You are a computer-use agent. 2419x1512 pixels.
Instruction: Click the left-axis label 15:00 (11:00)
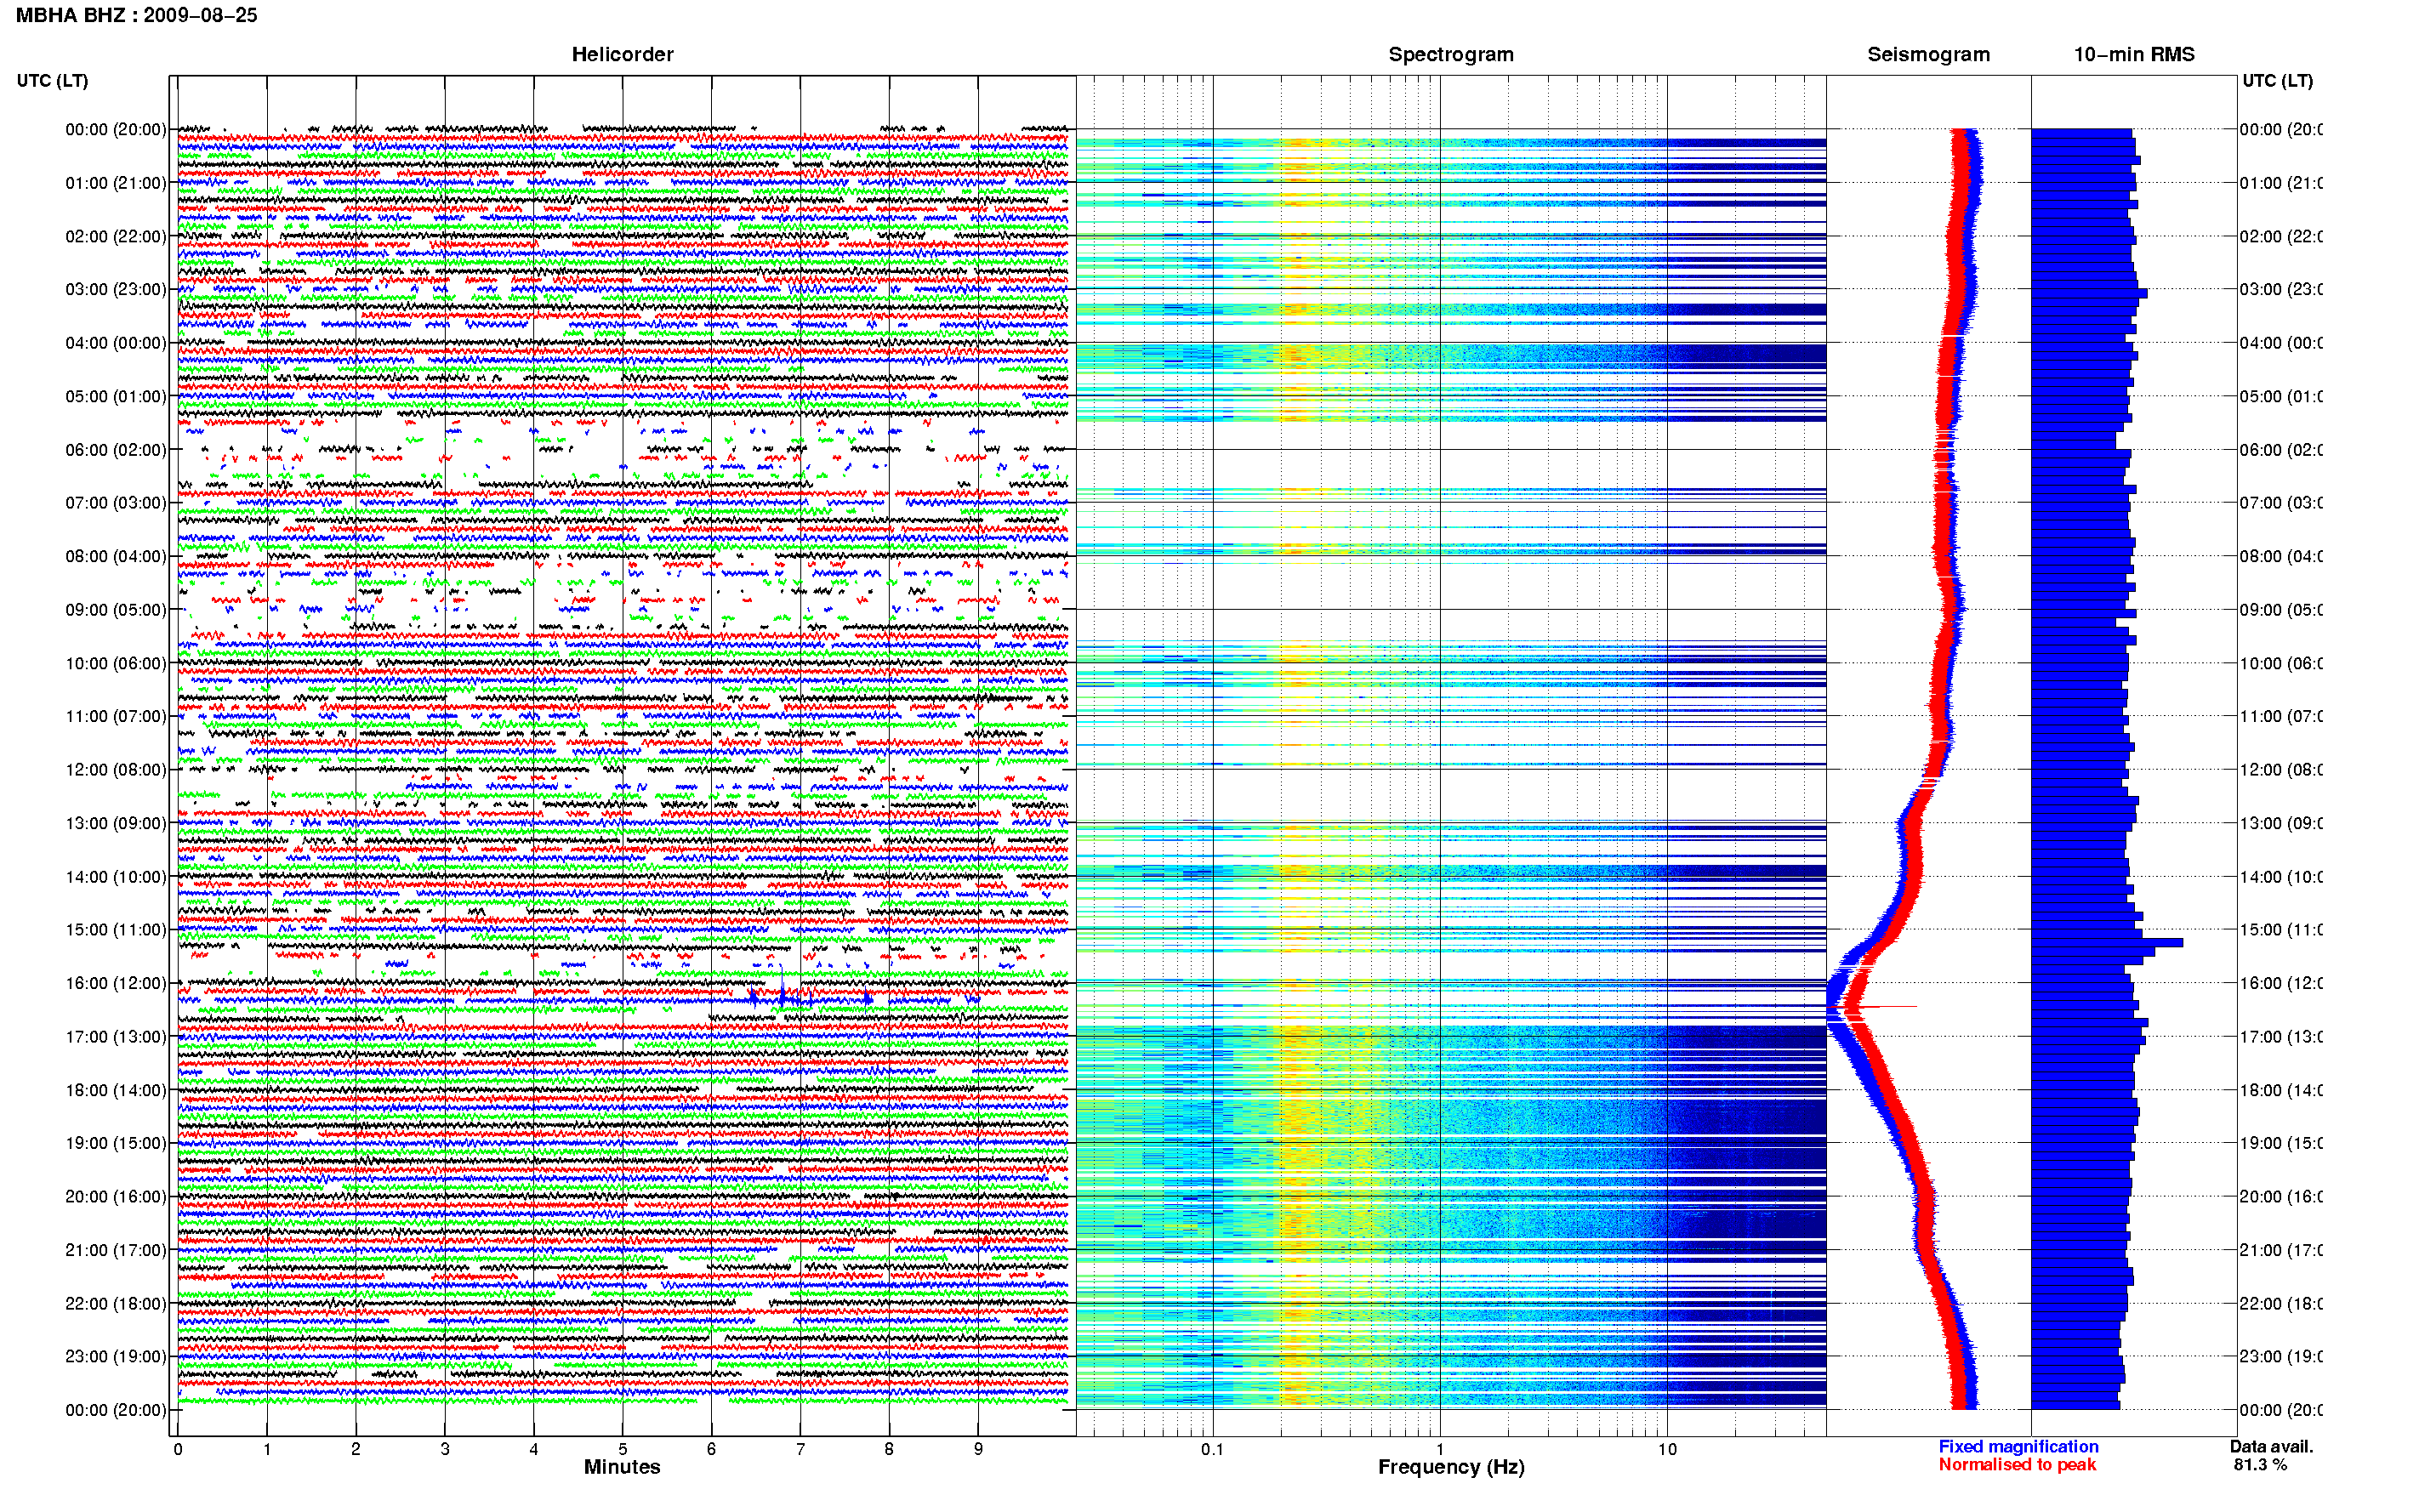[x=116, y=929]
